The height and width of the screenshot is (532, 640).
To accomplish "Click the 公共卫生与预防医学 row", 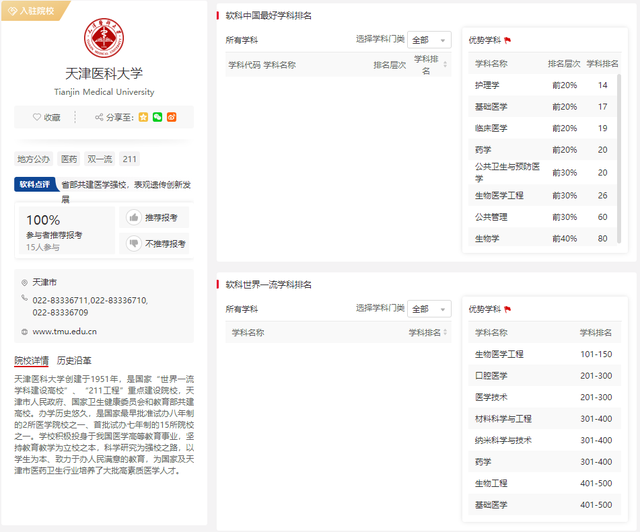I will point(542,173).
